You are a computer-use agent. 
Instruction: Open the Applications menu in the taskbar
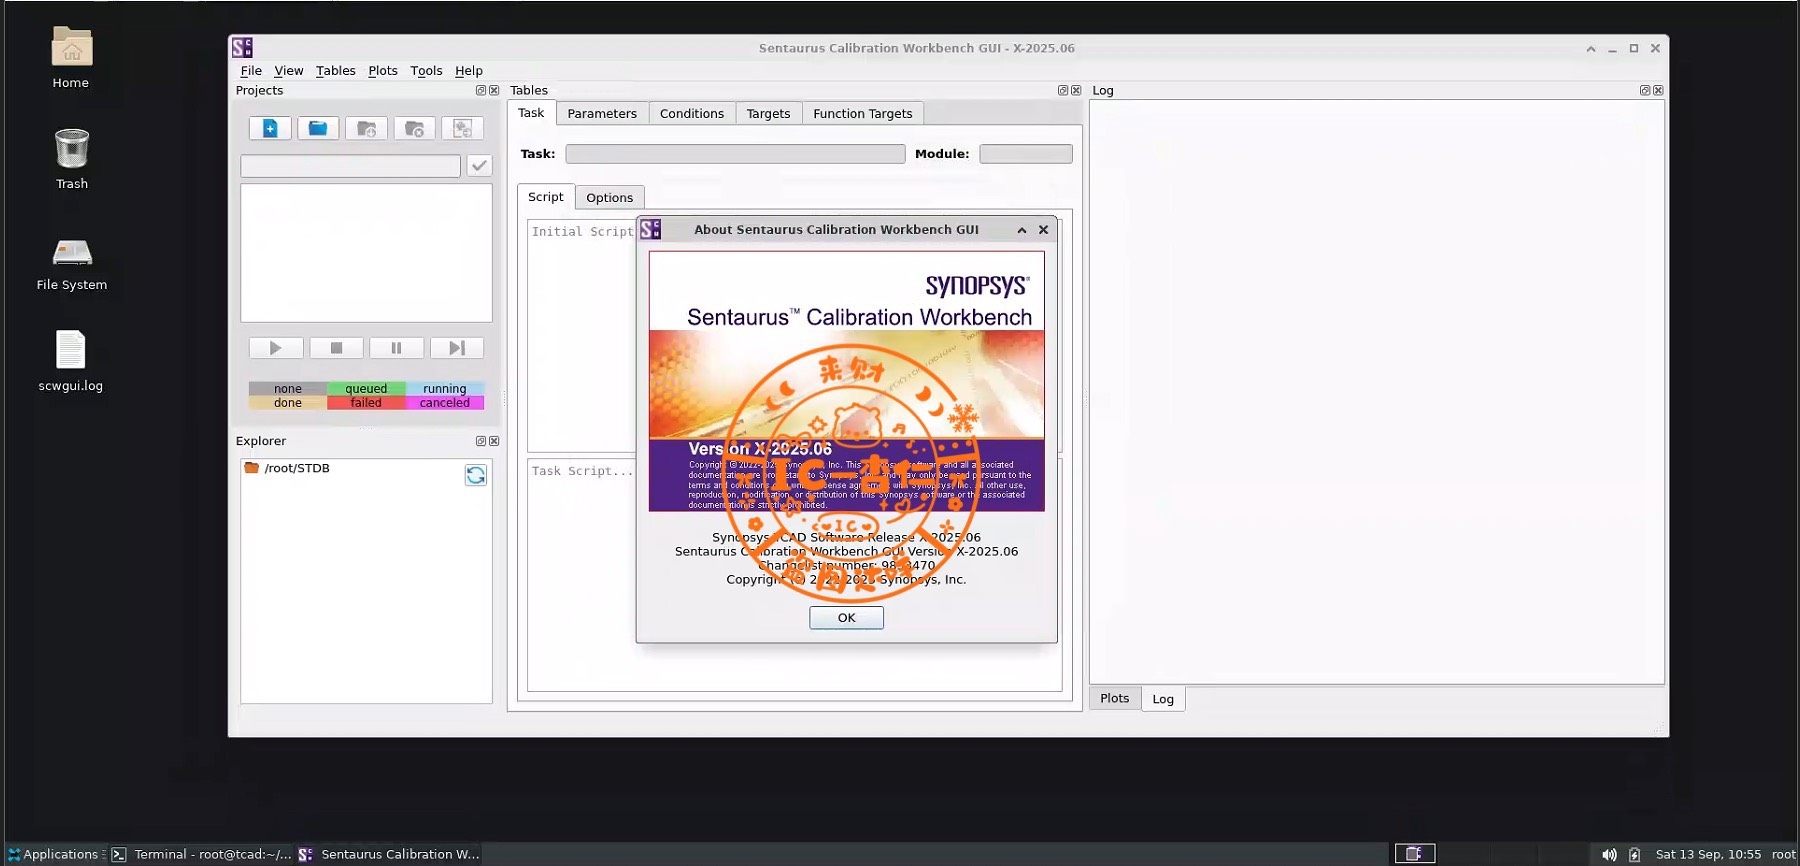(x=53, y=854)
